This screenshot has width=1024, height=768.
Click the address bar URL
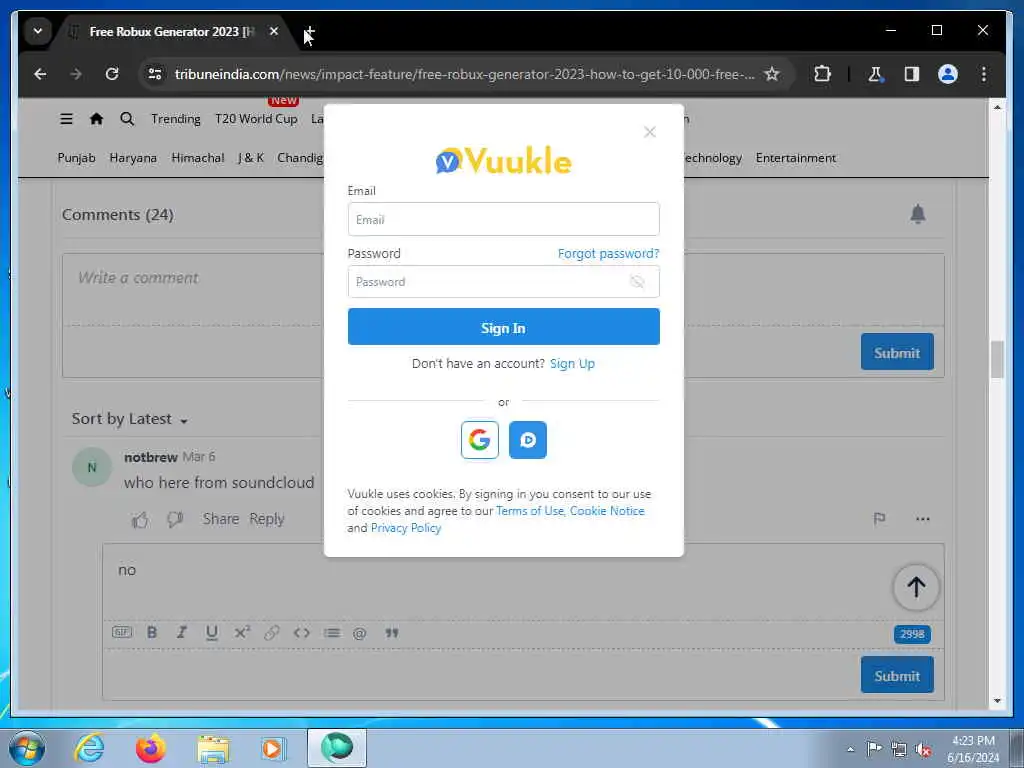pyautogui.click(x=464, y=74)
